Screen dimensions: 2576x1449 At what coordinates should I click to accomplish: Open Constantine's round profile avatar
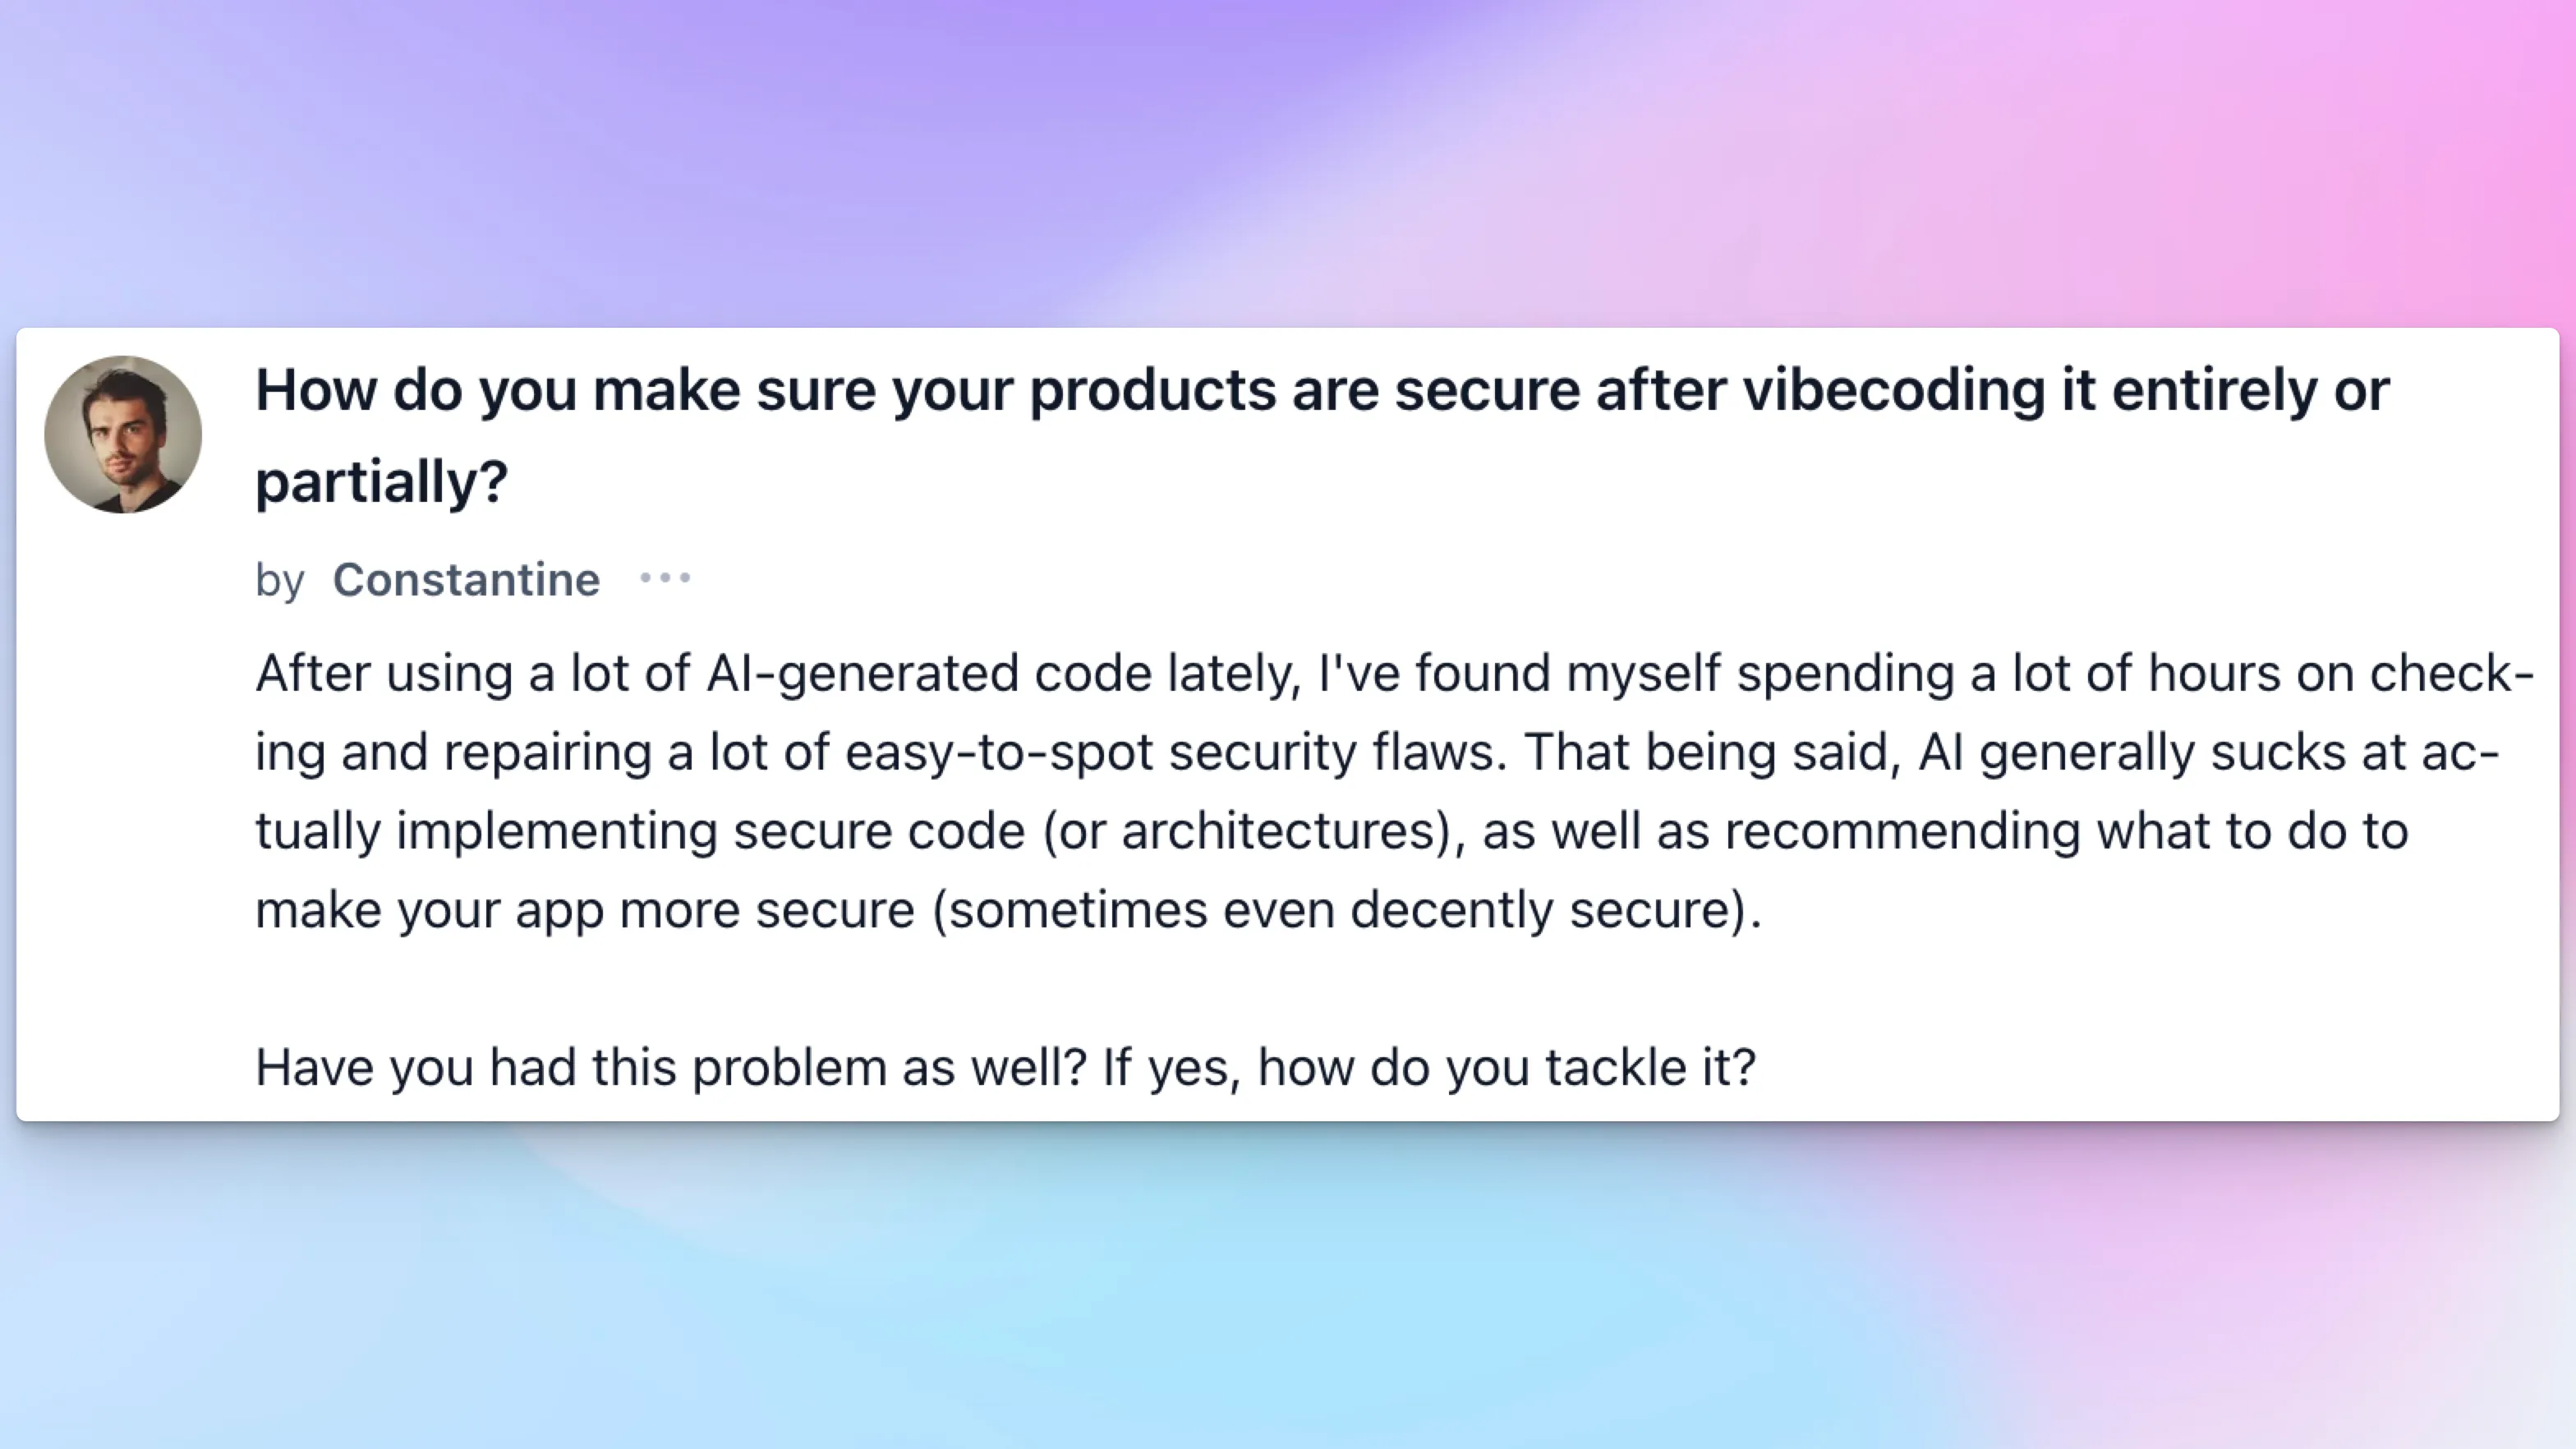[123, 434]
